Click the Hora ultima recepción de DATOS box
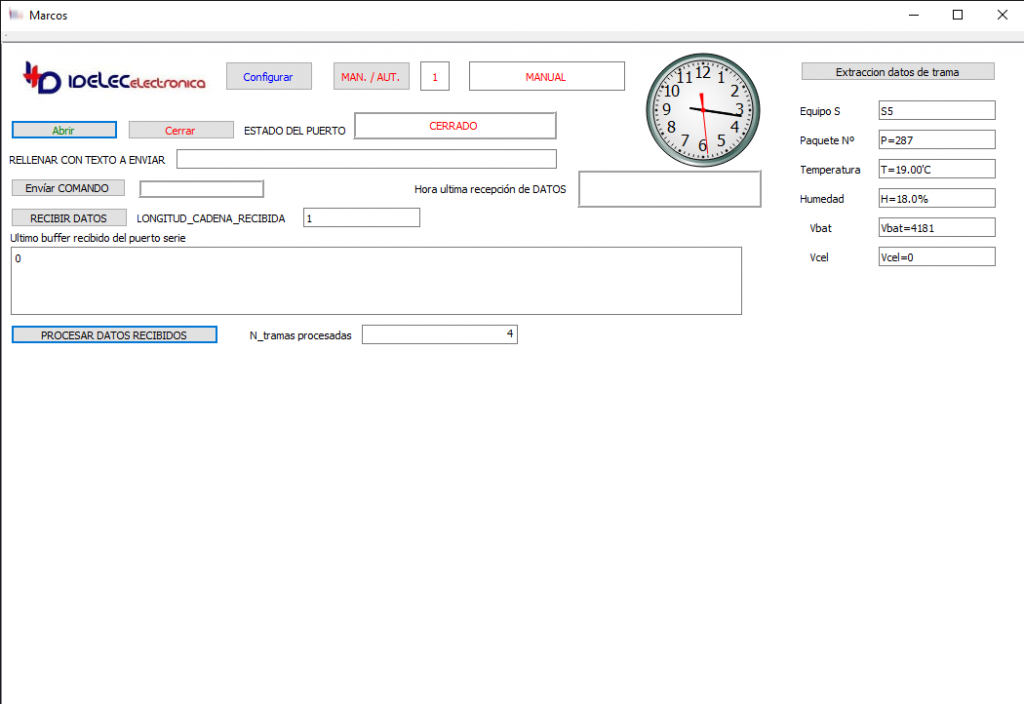1024x704 pixels. point(669,189)
